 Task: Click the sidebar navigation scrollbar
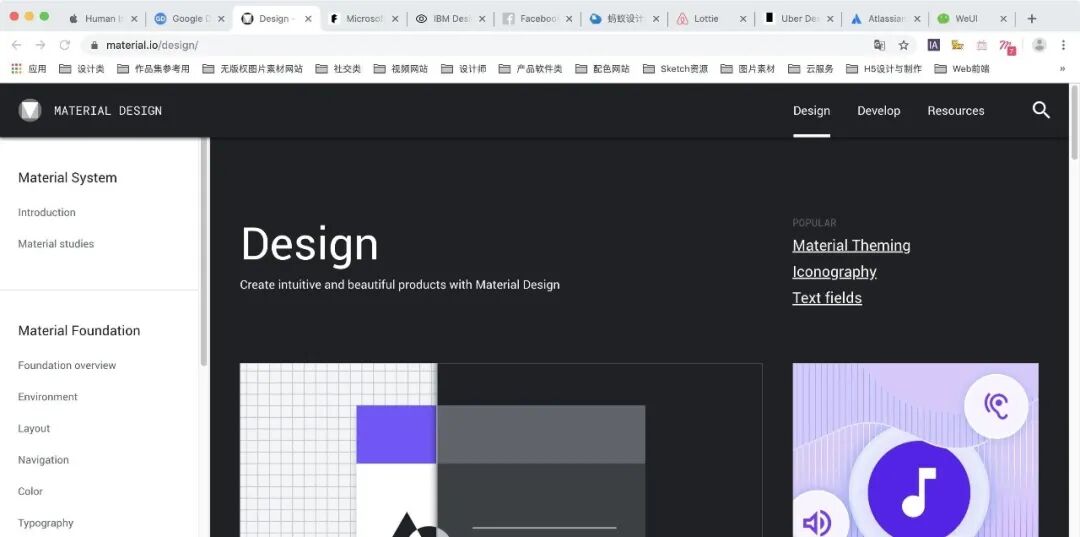tap(203, 252)
